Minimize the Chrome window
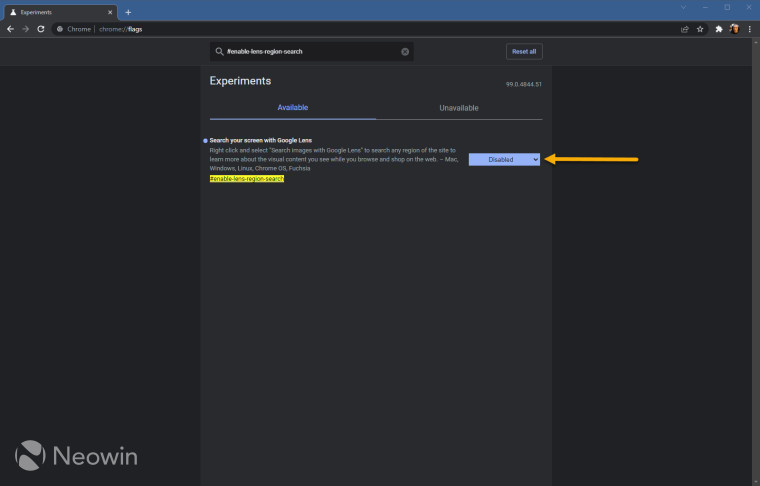Viewport: 760px width, 486px height. tap(705, 7)
